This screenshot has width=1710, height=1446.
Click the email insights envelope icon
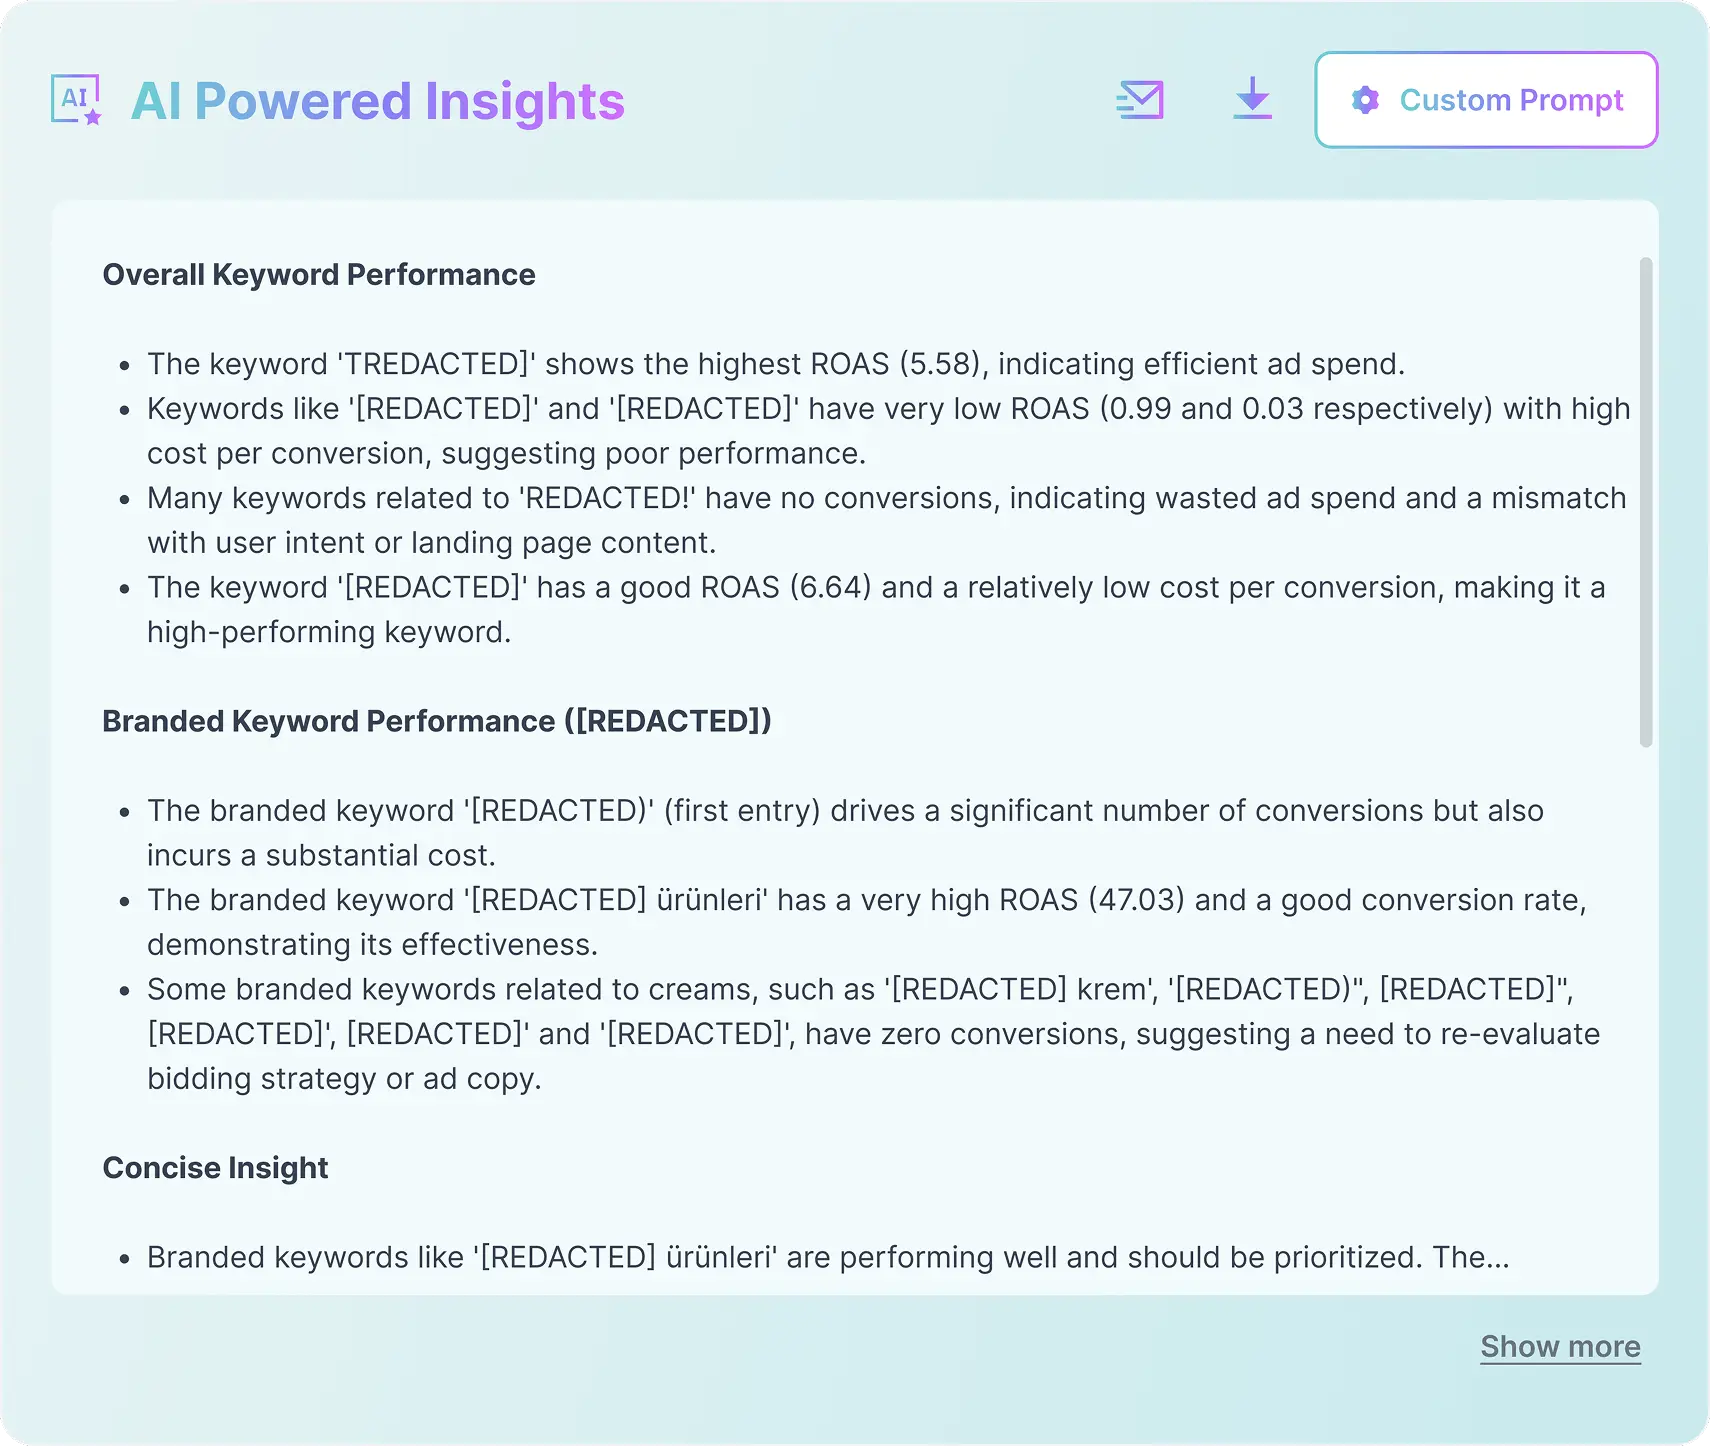click(1140, 100)
